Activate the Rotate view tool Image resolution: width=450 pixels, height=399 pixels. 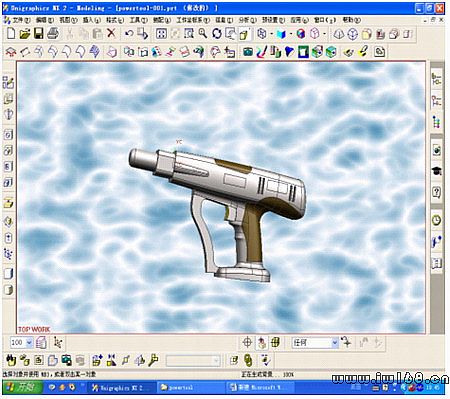pyautogui.click(x=217, y=33)
